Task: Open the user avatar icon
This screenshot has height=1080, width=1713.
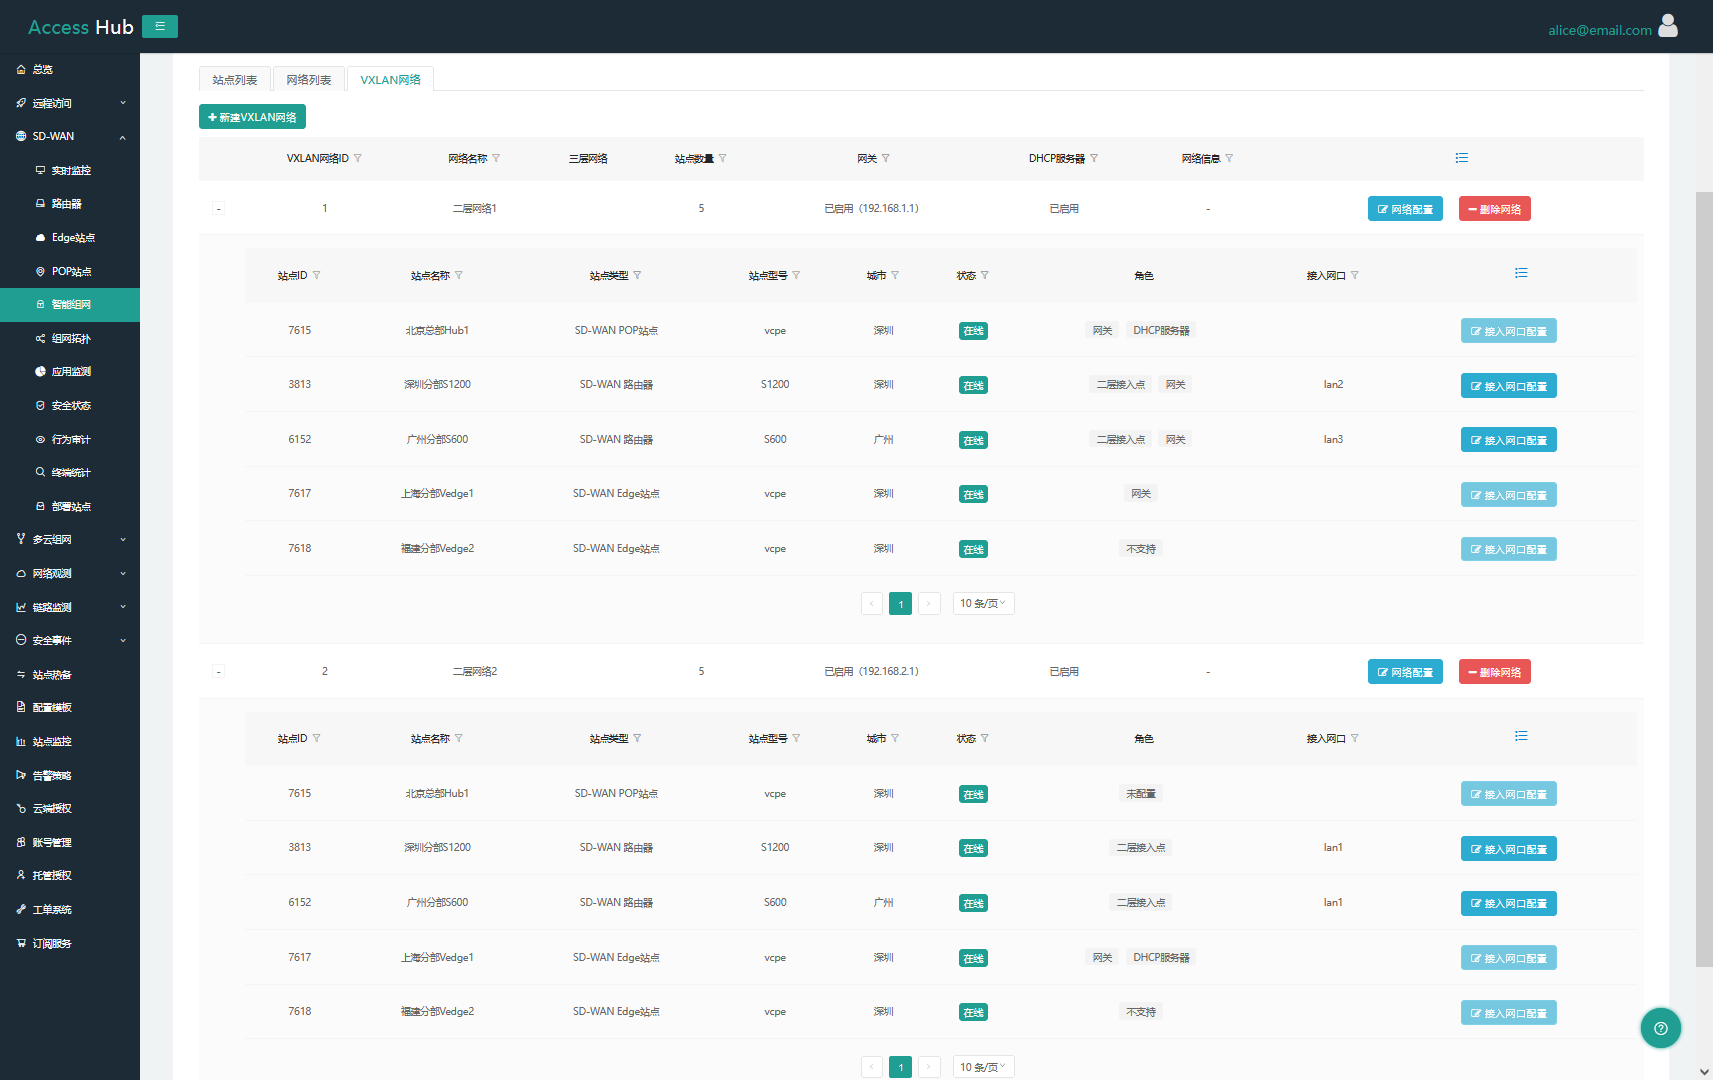Action: [x=1668, y=26]
